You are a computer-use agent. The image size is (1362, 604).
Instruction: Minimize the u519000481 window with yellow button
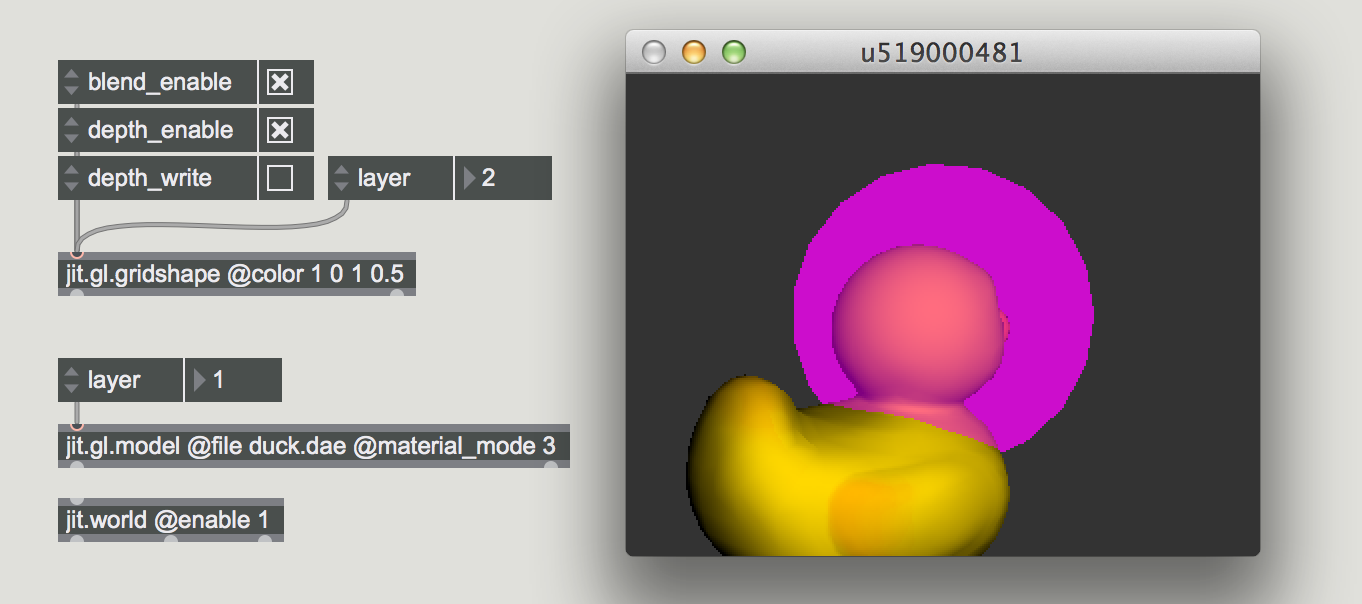pyautogui.click(x=693, y=52)
